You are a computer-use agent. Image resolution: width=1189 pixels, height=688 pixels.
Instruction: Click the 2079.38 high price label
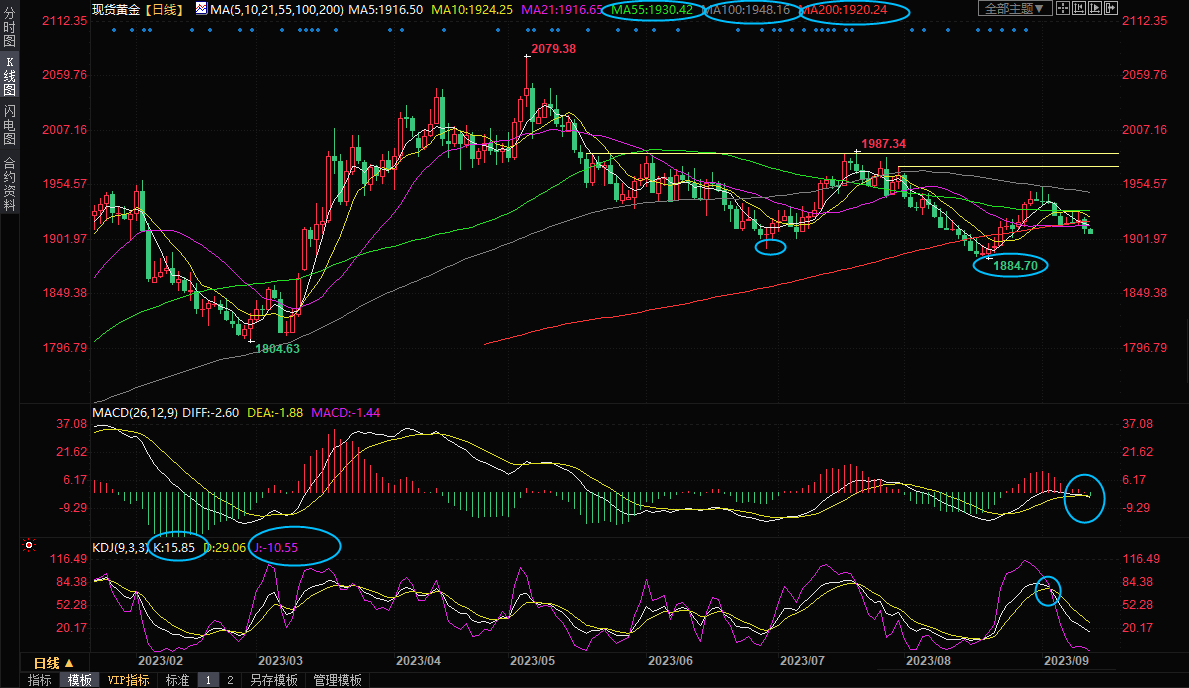(x=554, y=49)
